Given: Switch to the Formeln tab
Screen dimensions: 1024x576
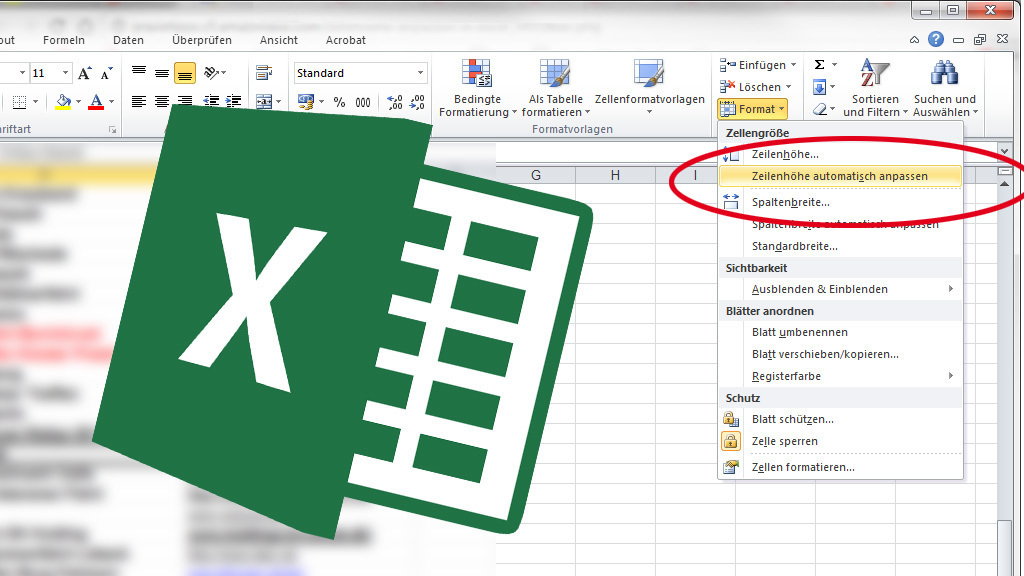Looking at the screenshot, I should click(64, 40).
